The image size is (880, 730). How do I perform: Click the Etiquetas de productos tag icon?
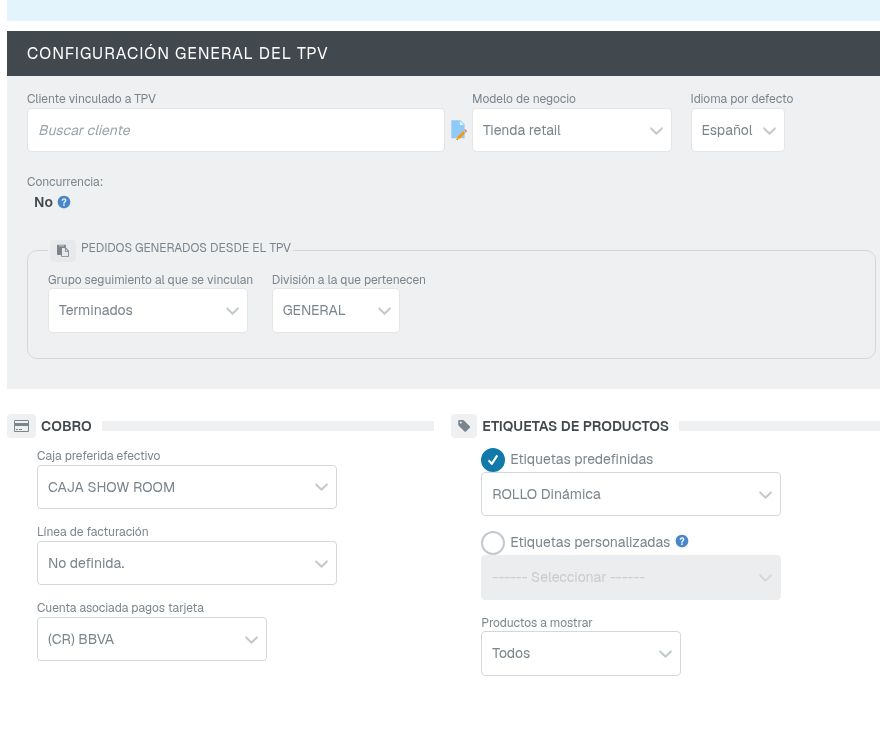point(464,426)
